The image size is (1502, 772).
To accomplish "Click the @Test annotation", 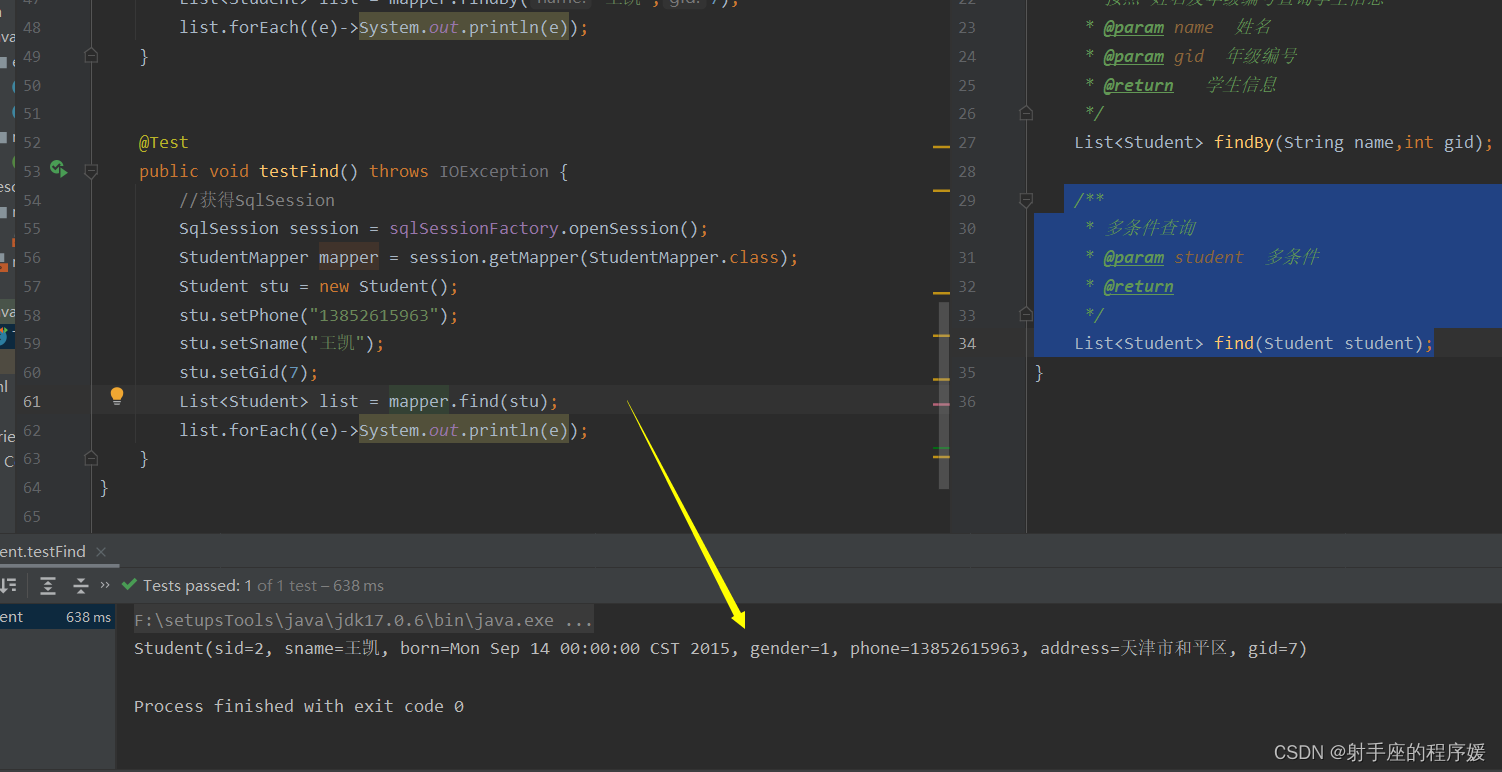I will tap(164, 142).
